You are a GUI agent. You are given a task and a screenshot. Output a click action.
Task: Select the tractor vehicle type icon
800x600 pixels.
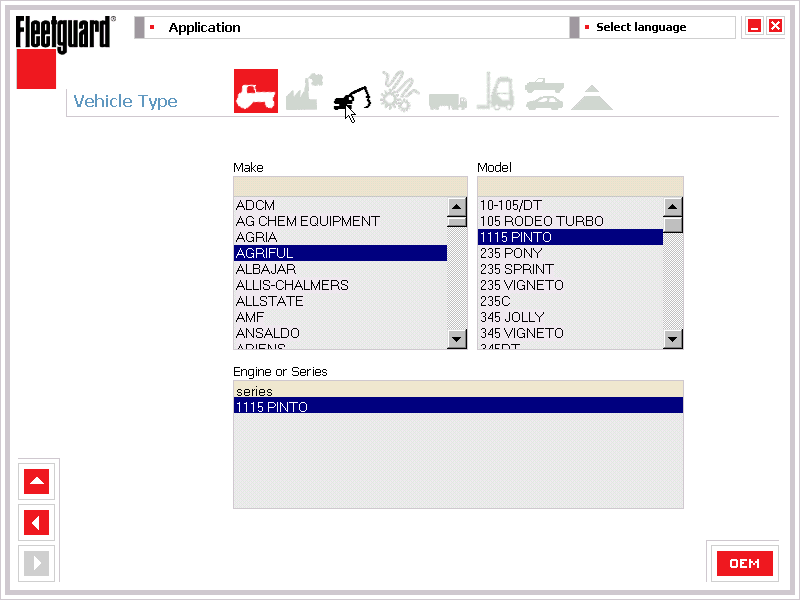(x=255, y=91)
